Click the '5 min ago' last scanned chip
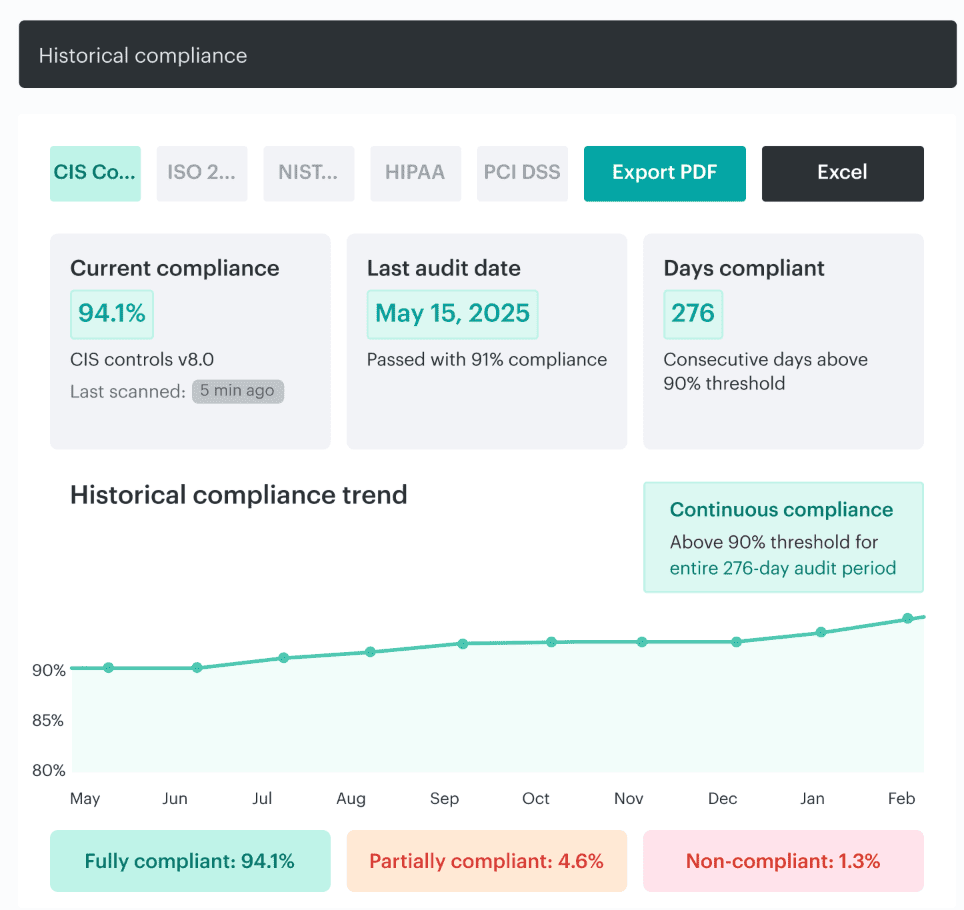The image size is (964, 910). pos(237,391)
